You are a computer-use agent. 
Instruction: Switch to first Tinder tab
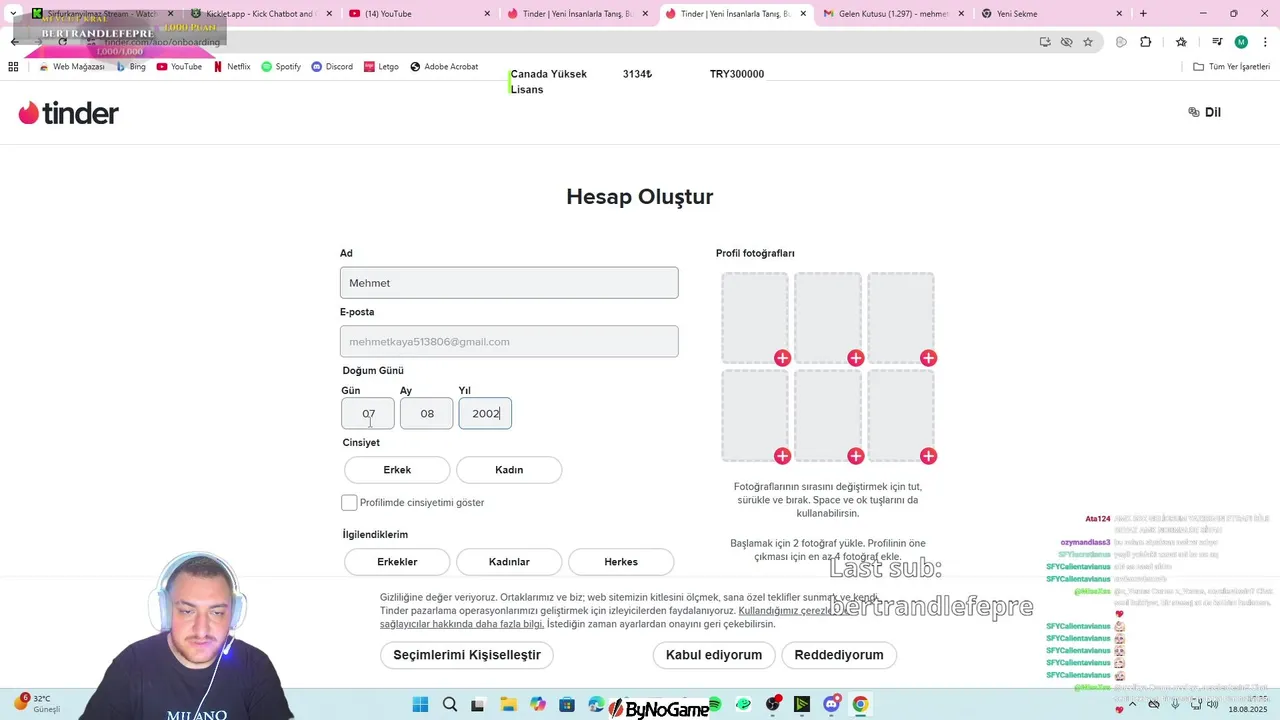[x=578, y=14]
